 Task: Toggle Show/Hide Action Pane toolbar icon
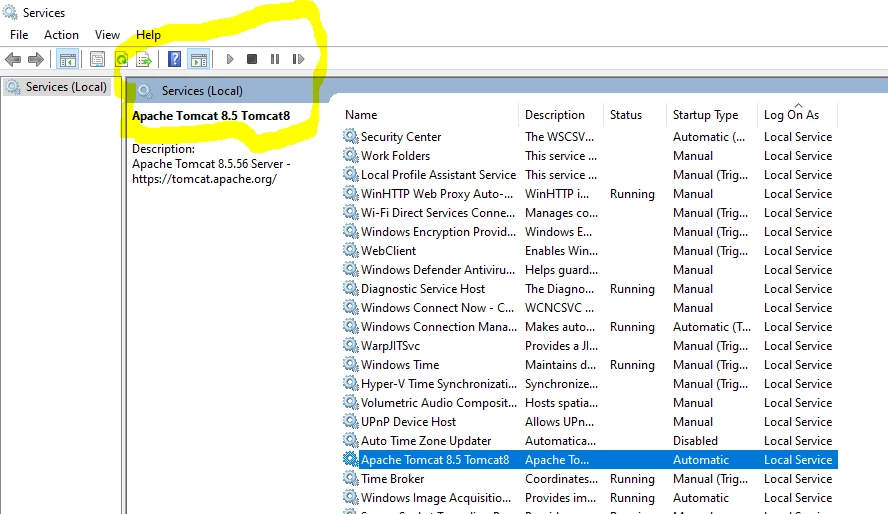[199, 59]
